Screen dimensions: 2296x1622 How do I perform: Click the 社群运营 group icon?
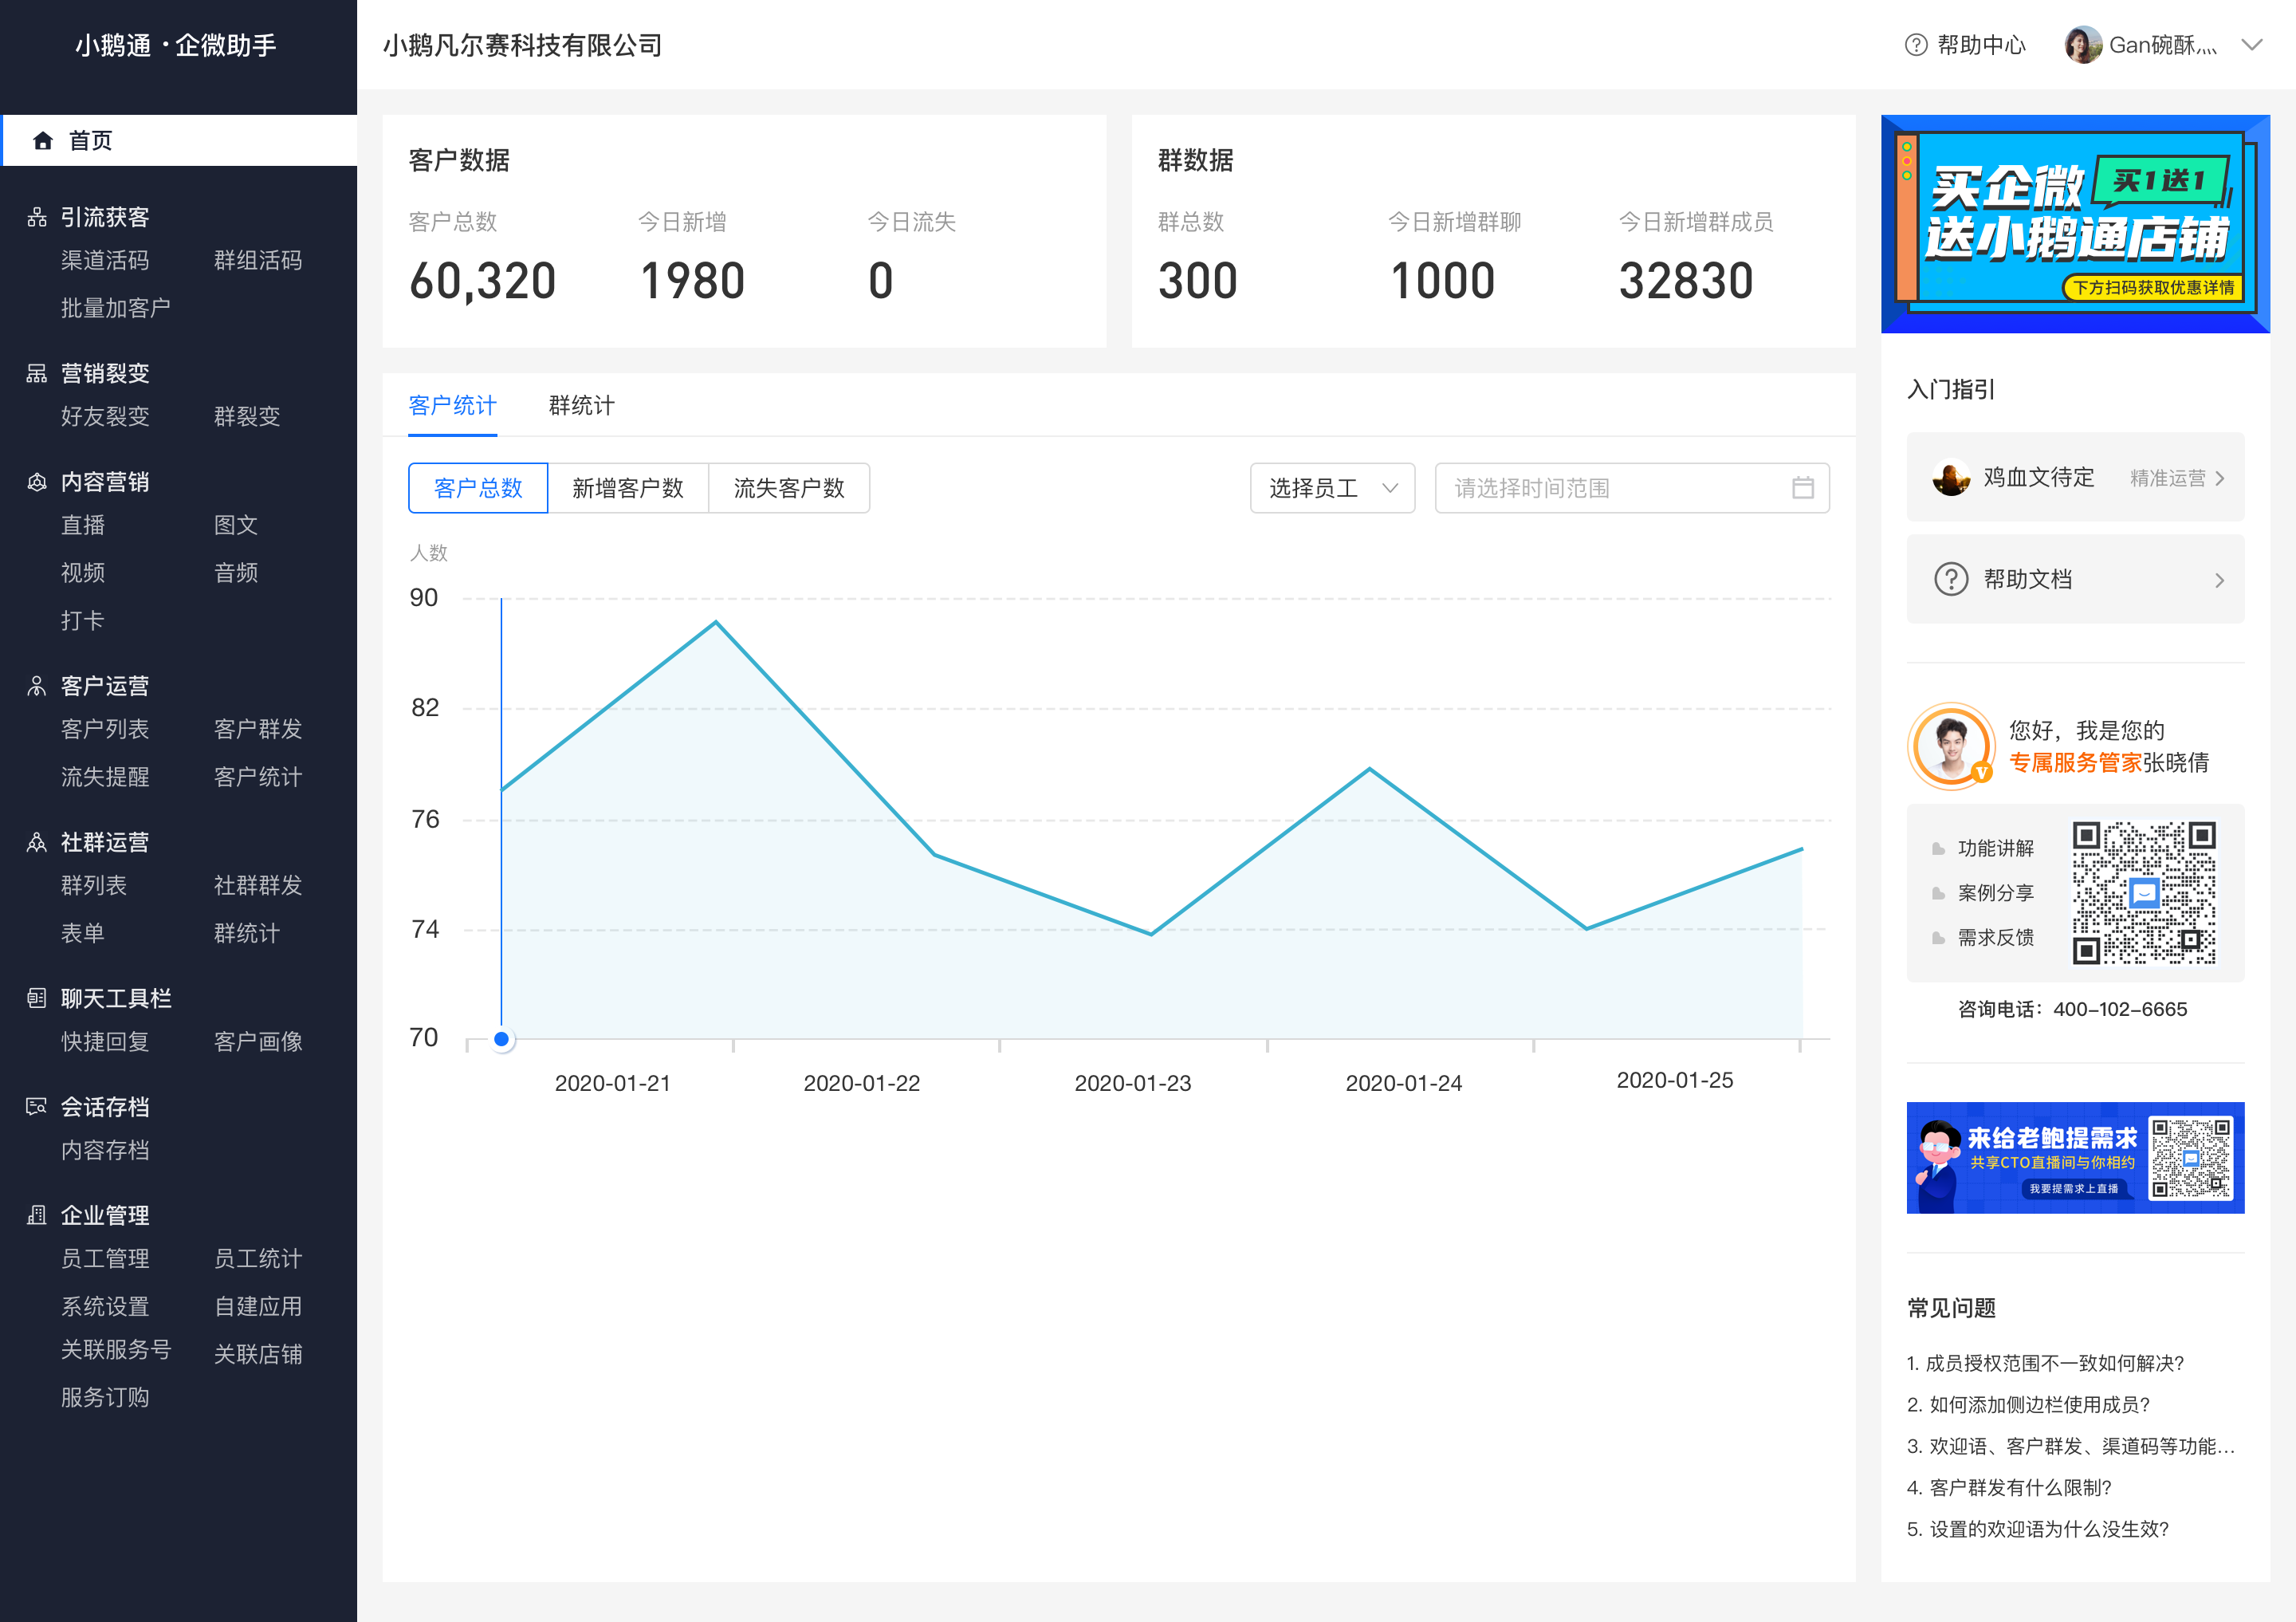click(x=37, y=842)
